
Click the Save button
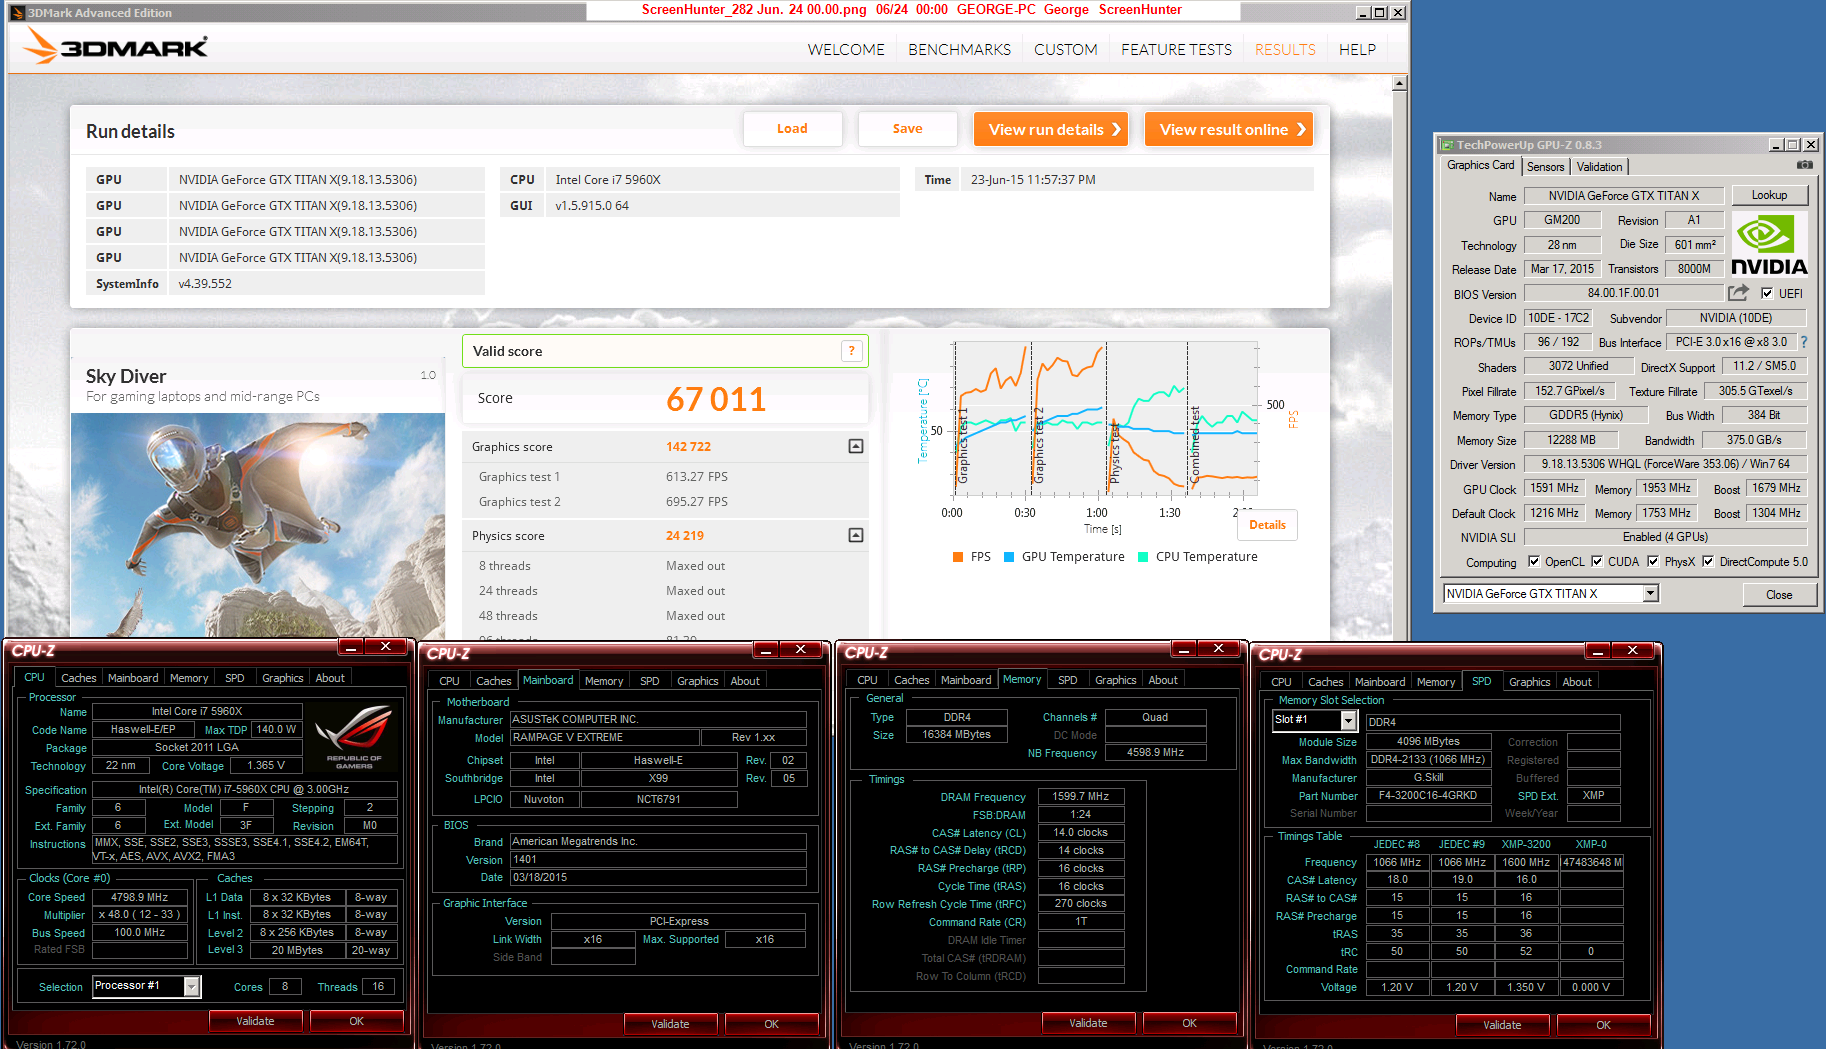907,129
